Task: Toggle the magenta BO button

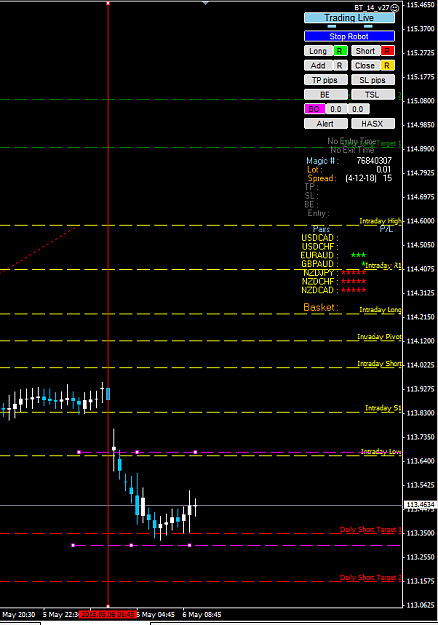Action: (314, 109)
